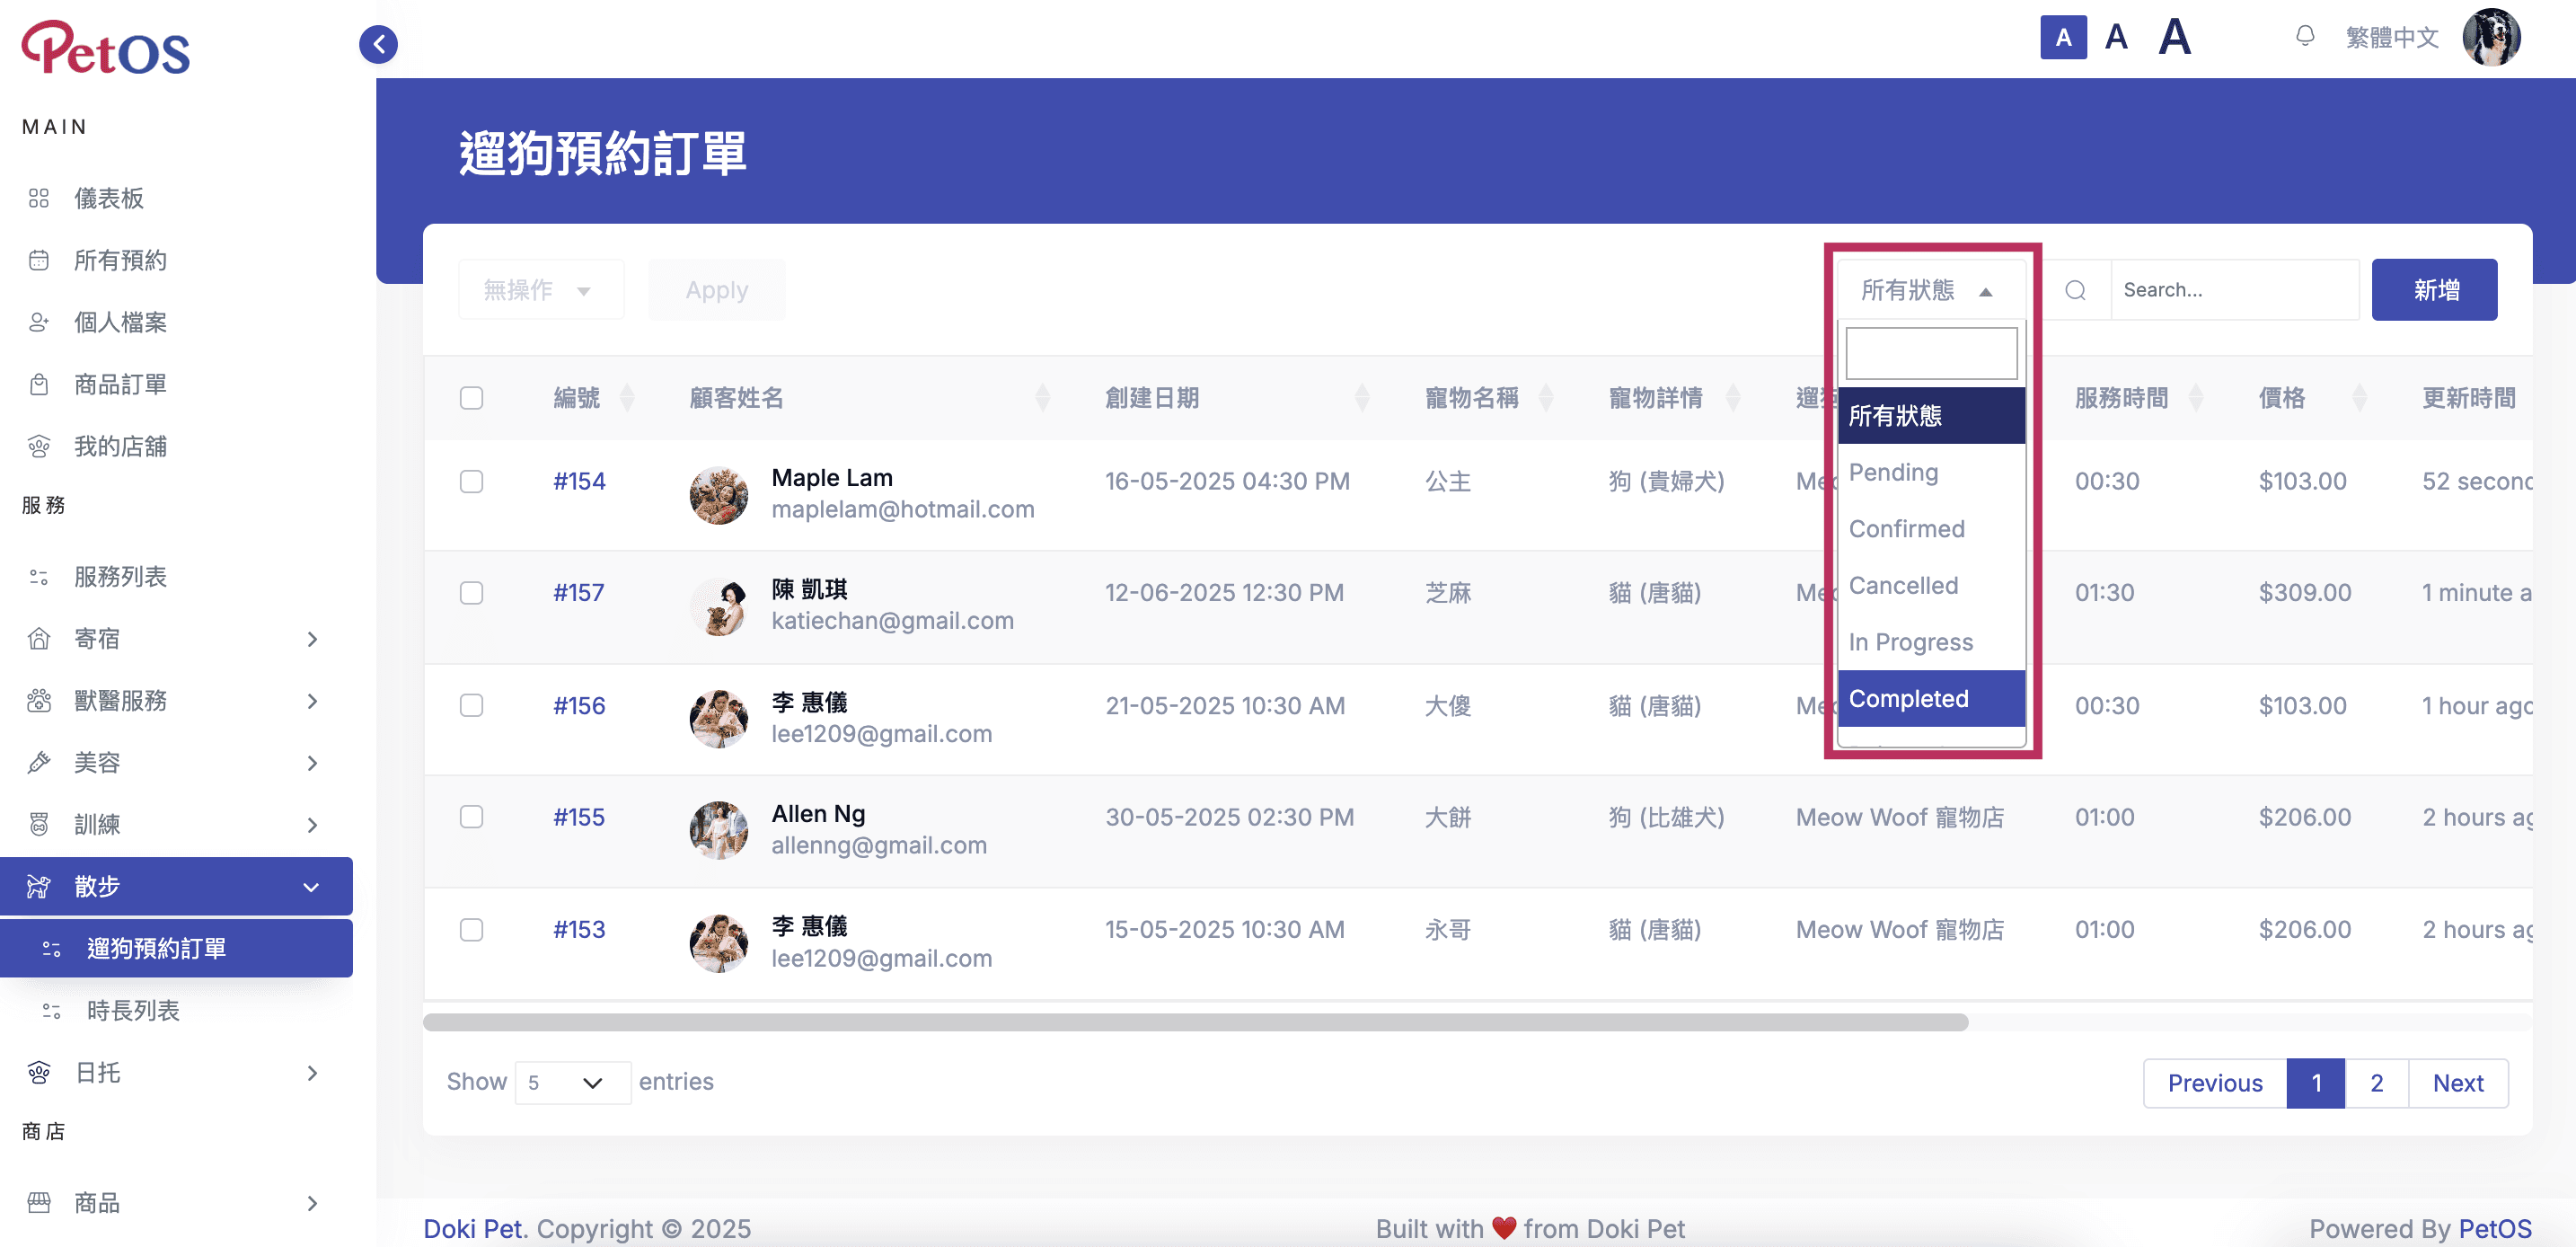Open the 我的店舖 shop icon
This screenshot has height=1247, width=2576.
point(39,446)
